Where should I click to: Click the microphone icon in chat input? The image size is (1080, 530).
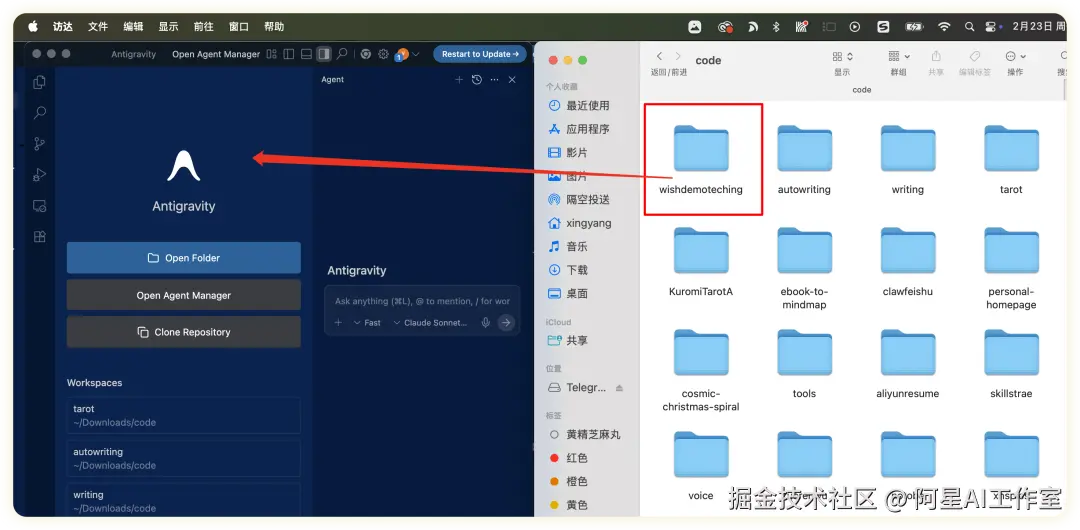pos(486,323)
